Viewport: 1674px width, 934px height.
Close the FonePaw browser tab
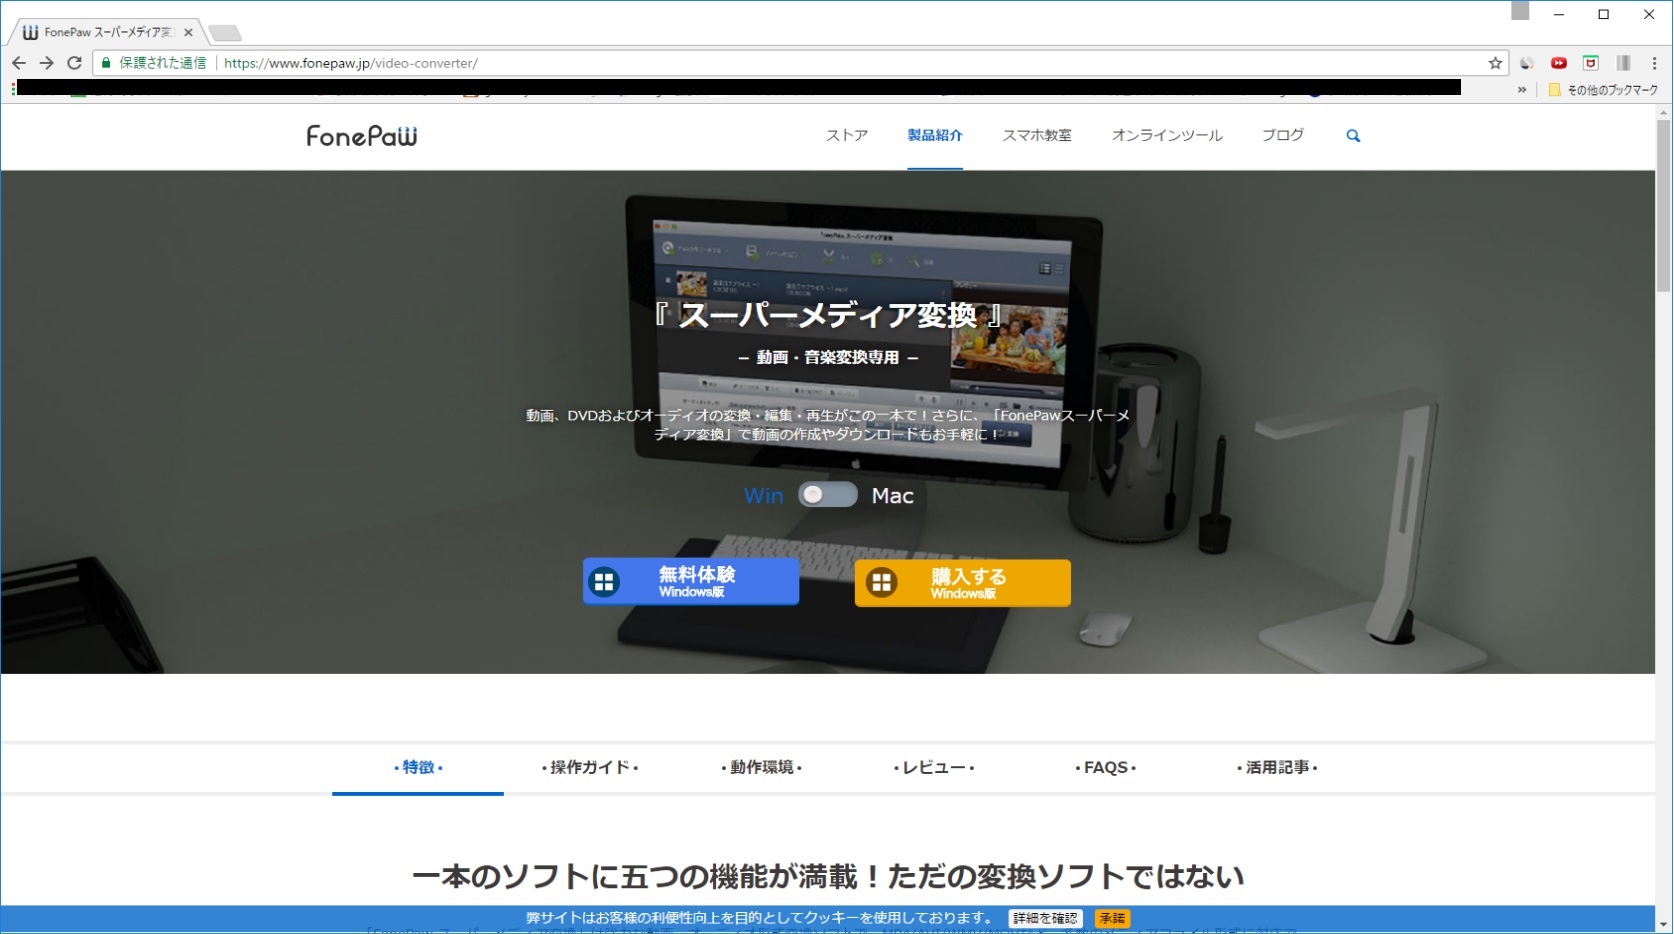point(188,32)
